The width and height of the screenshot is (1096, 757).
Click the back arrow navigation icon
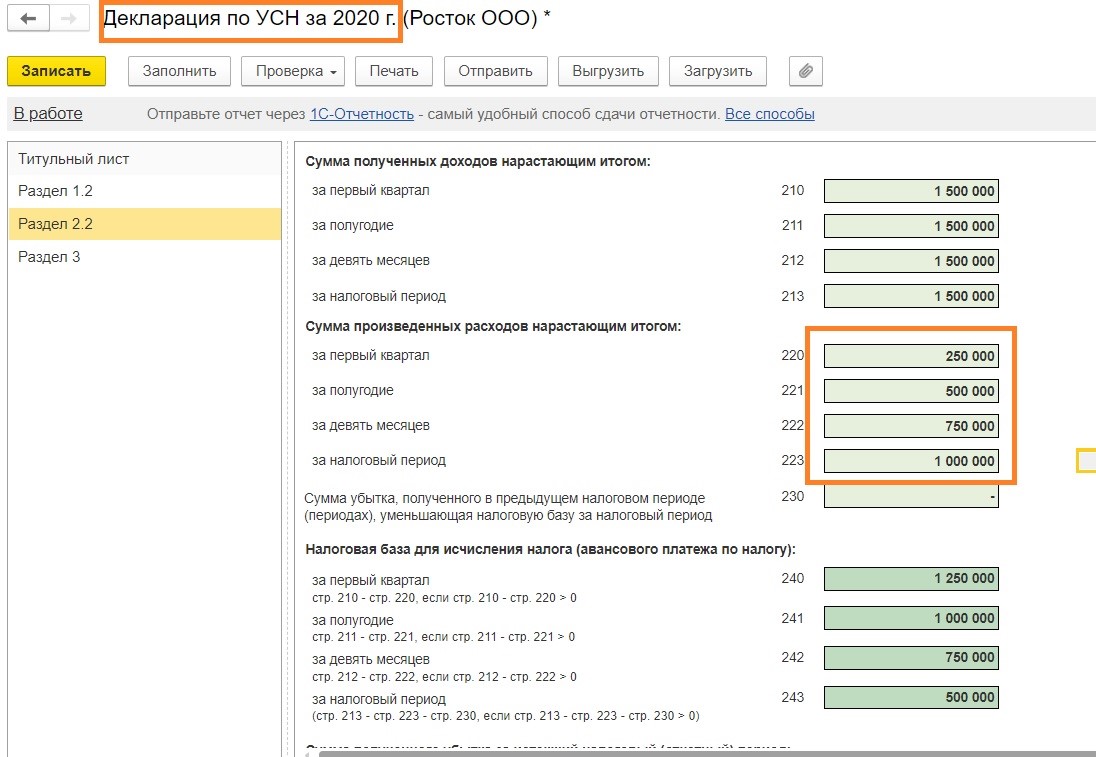point(29,19)
